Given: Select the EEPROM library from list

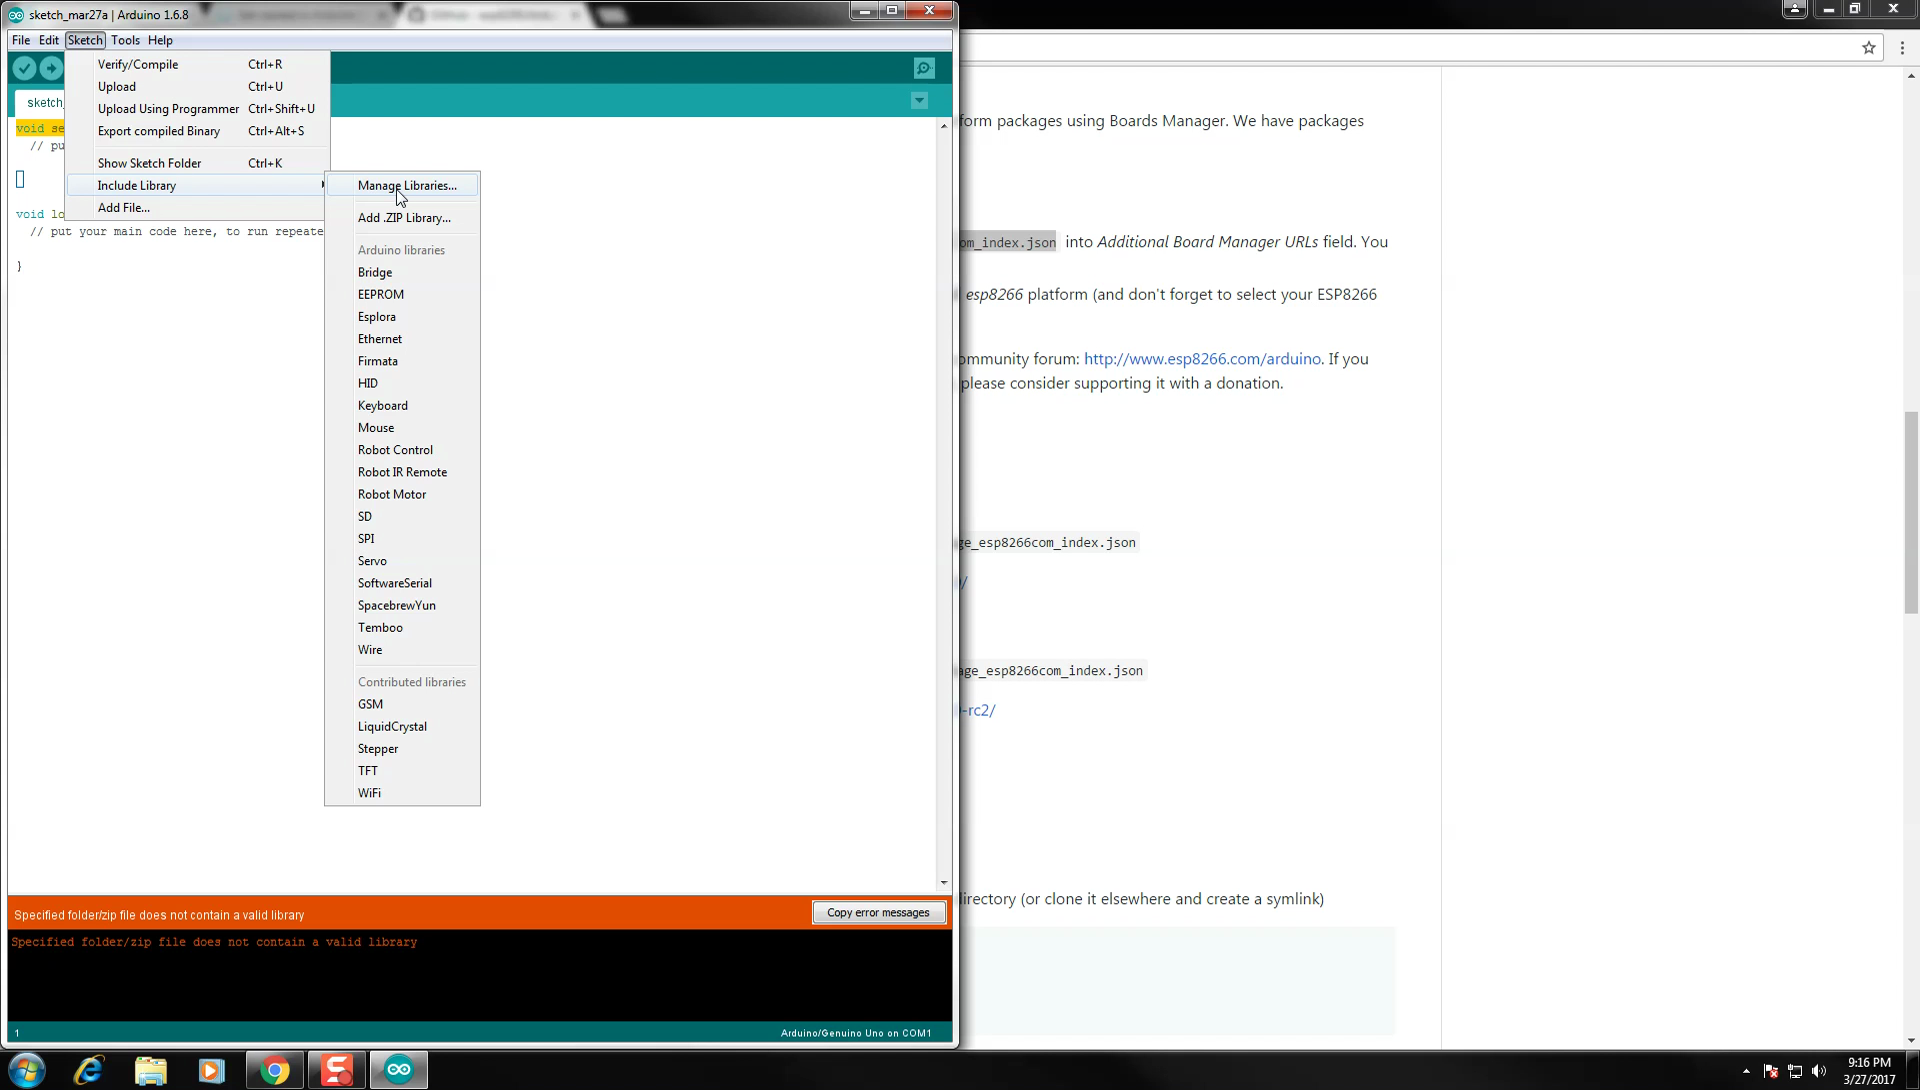Looking at the screenshot, I should tap(380, 294).
